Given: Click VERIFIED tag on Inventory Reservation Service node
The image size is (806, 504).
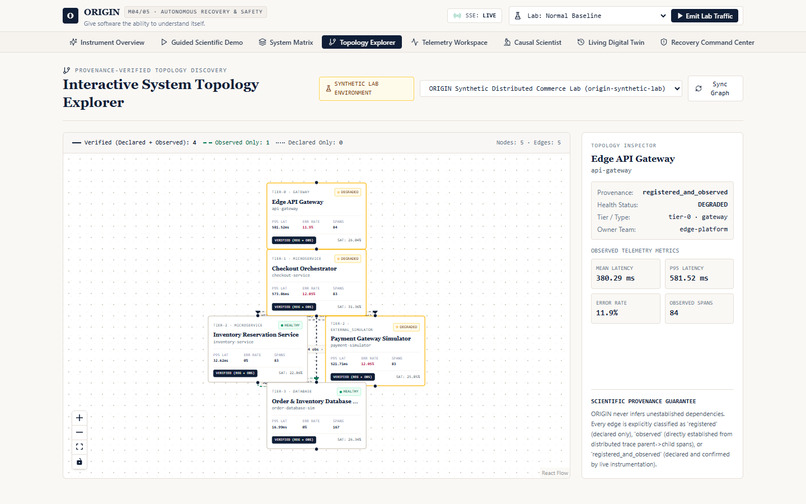Looking at the screenshot, I should pos(235,373).
